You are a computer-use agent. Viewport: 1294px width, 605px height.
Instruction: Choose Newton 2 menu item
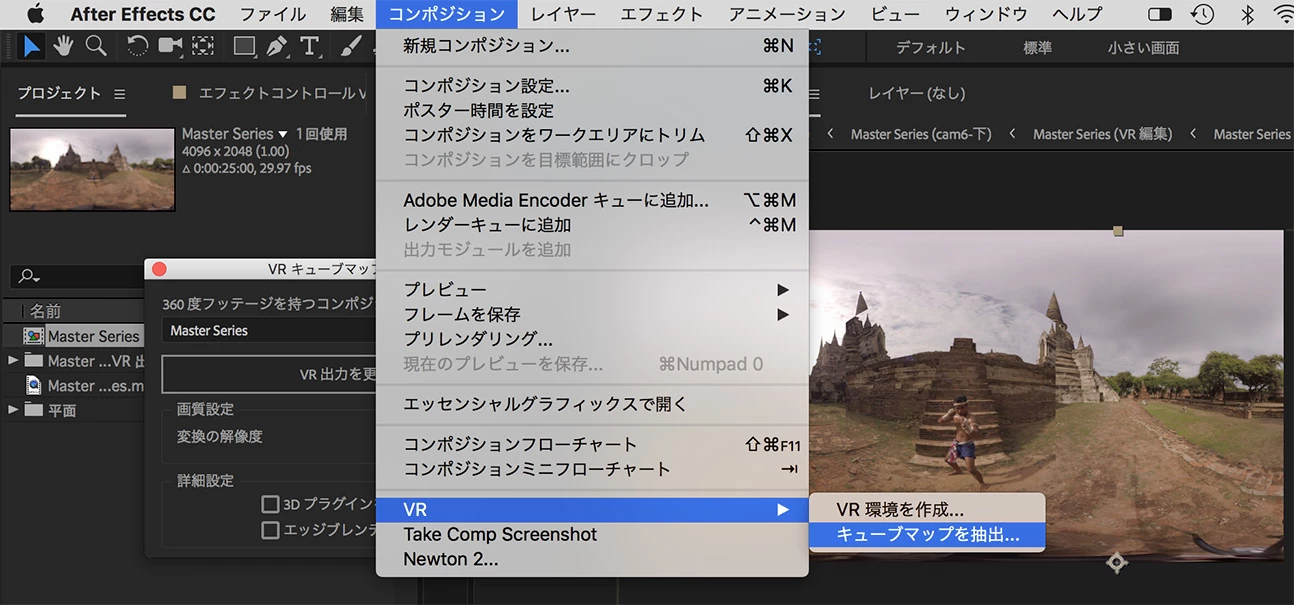tap(592, 559)
